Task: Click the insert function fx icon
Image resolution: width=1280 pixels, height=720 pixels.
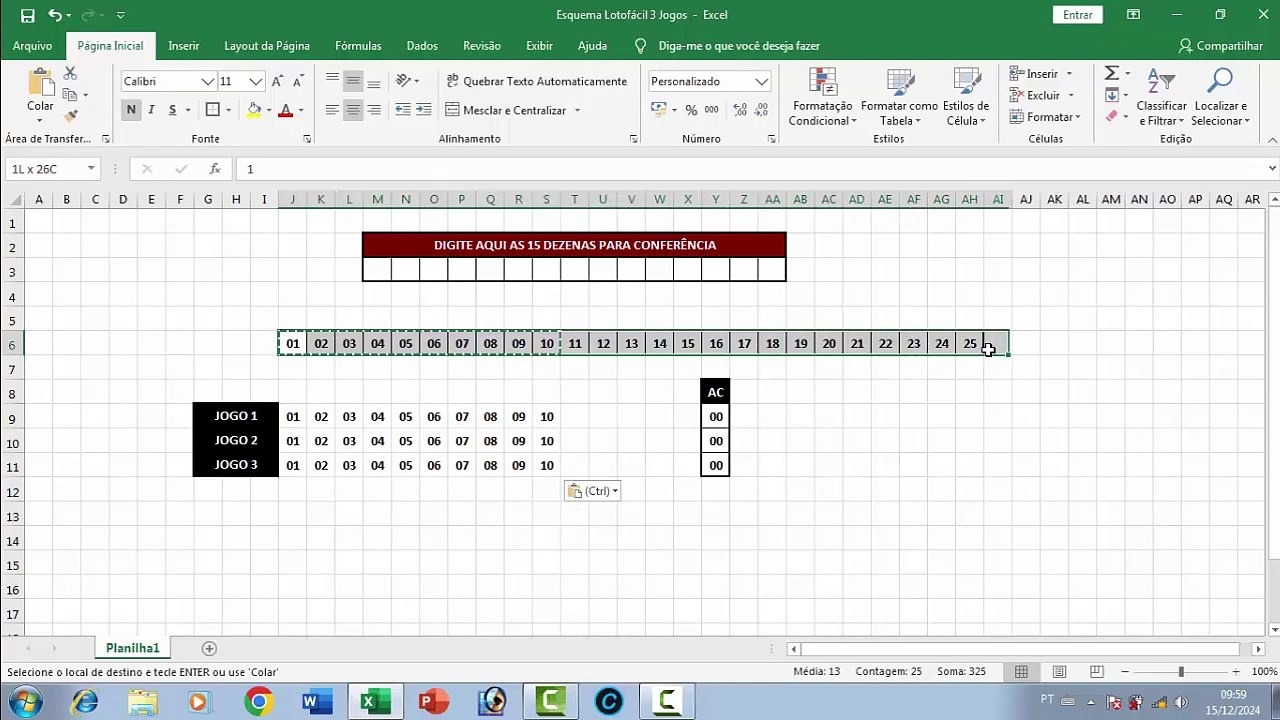Action: coord(215,169)
